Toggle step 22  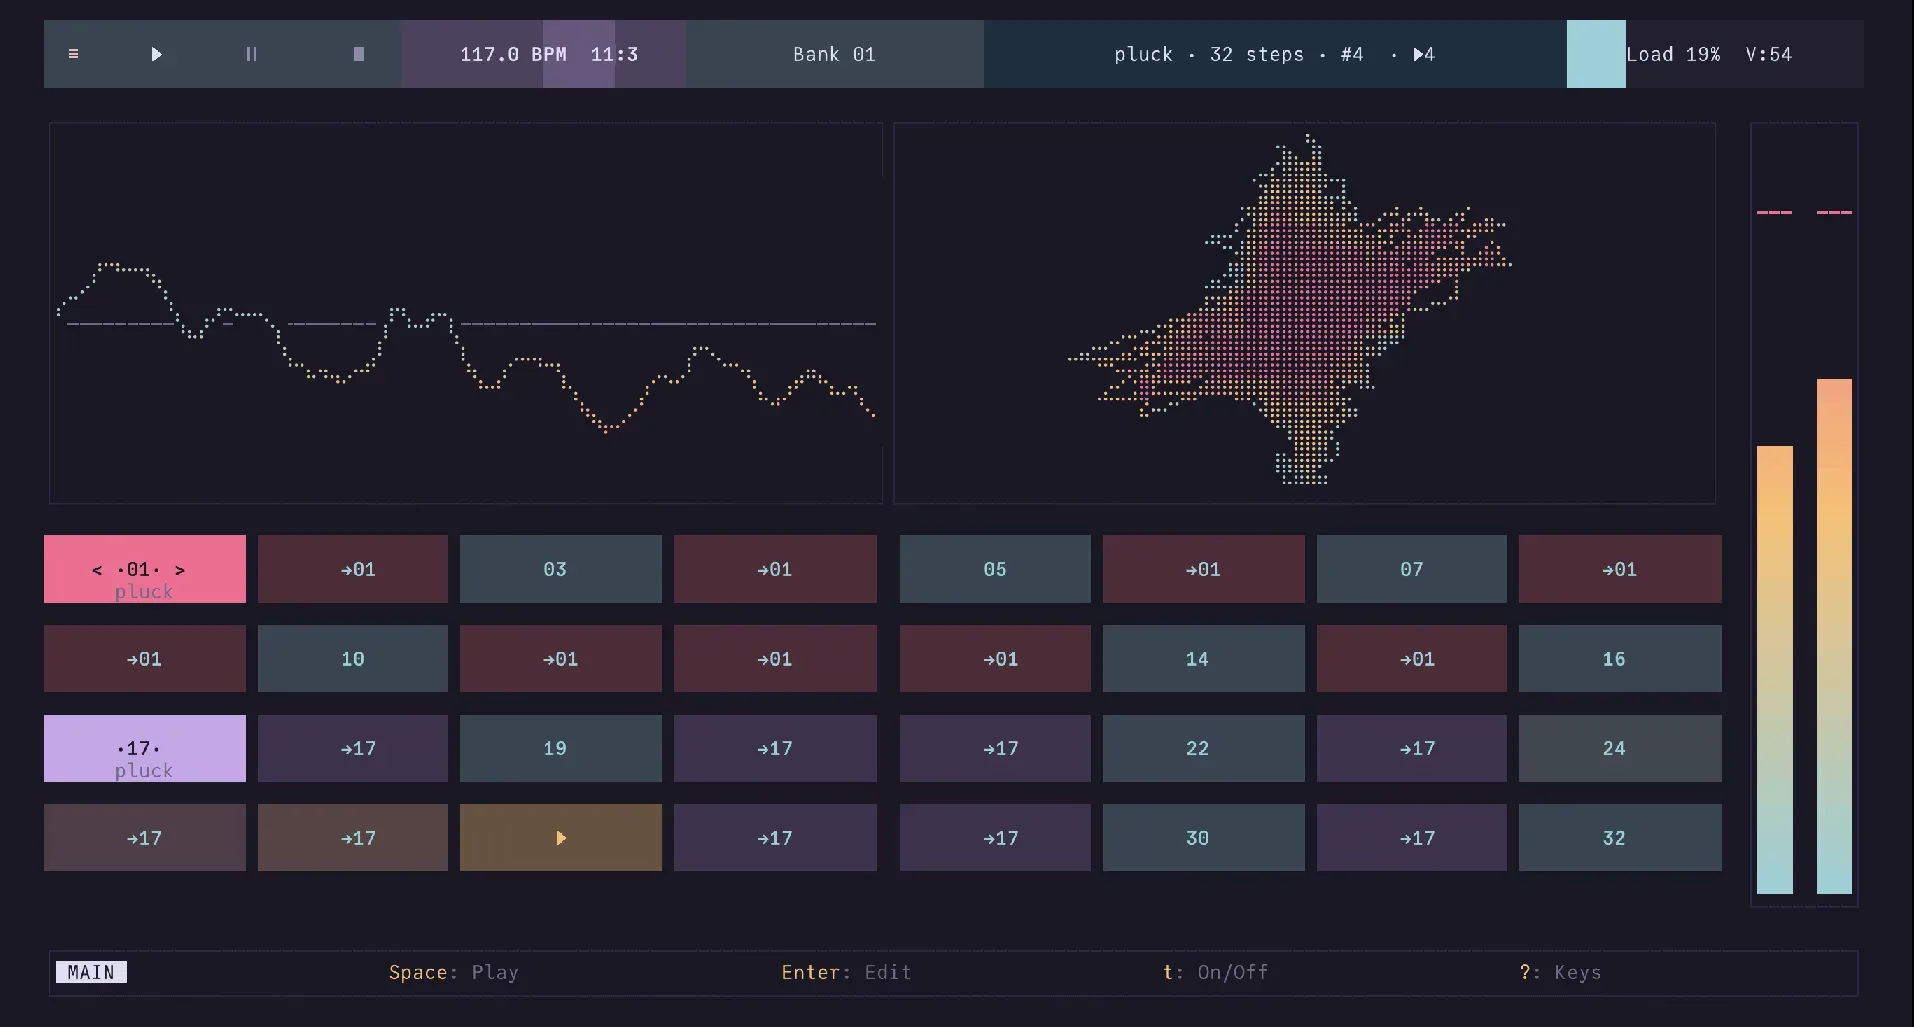[1204, 748]
